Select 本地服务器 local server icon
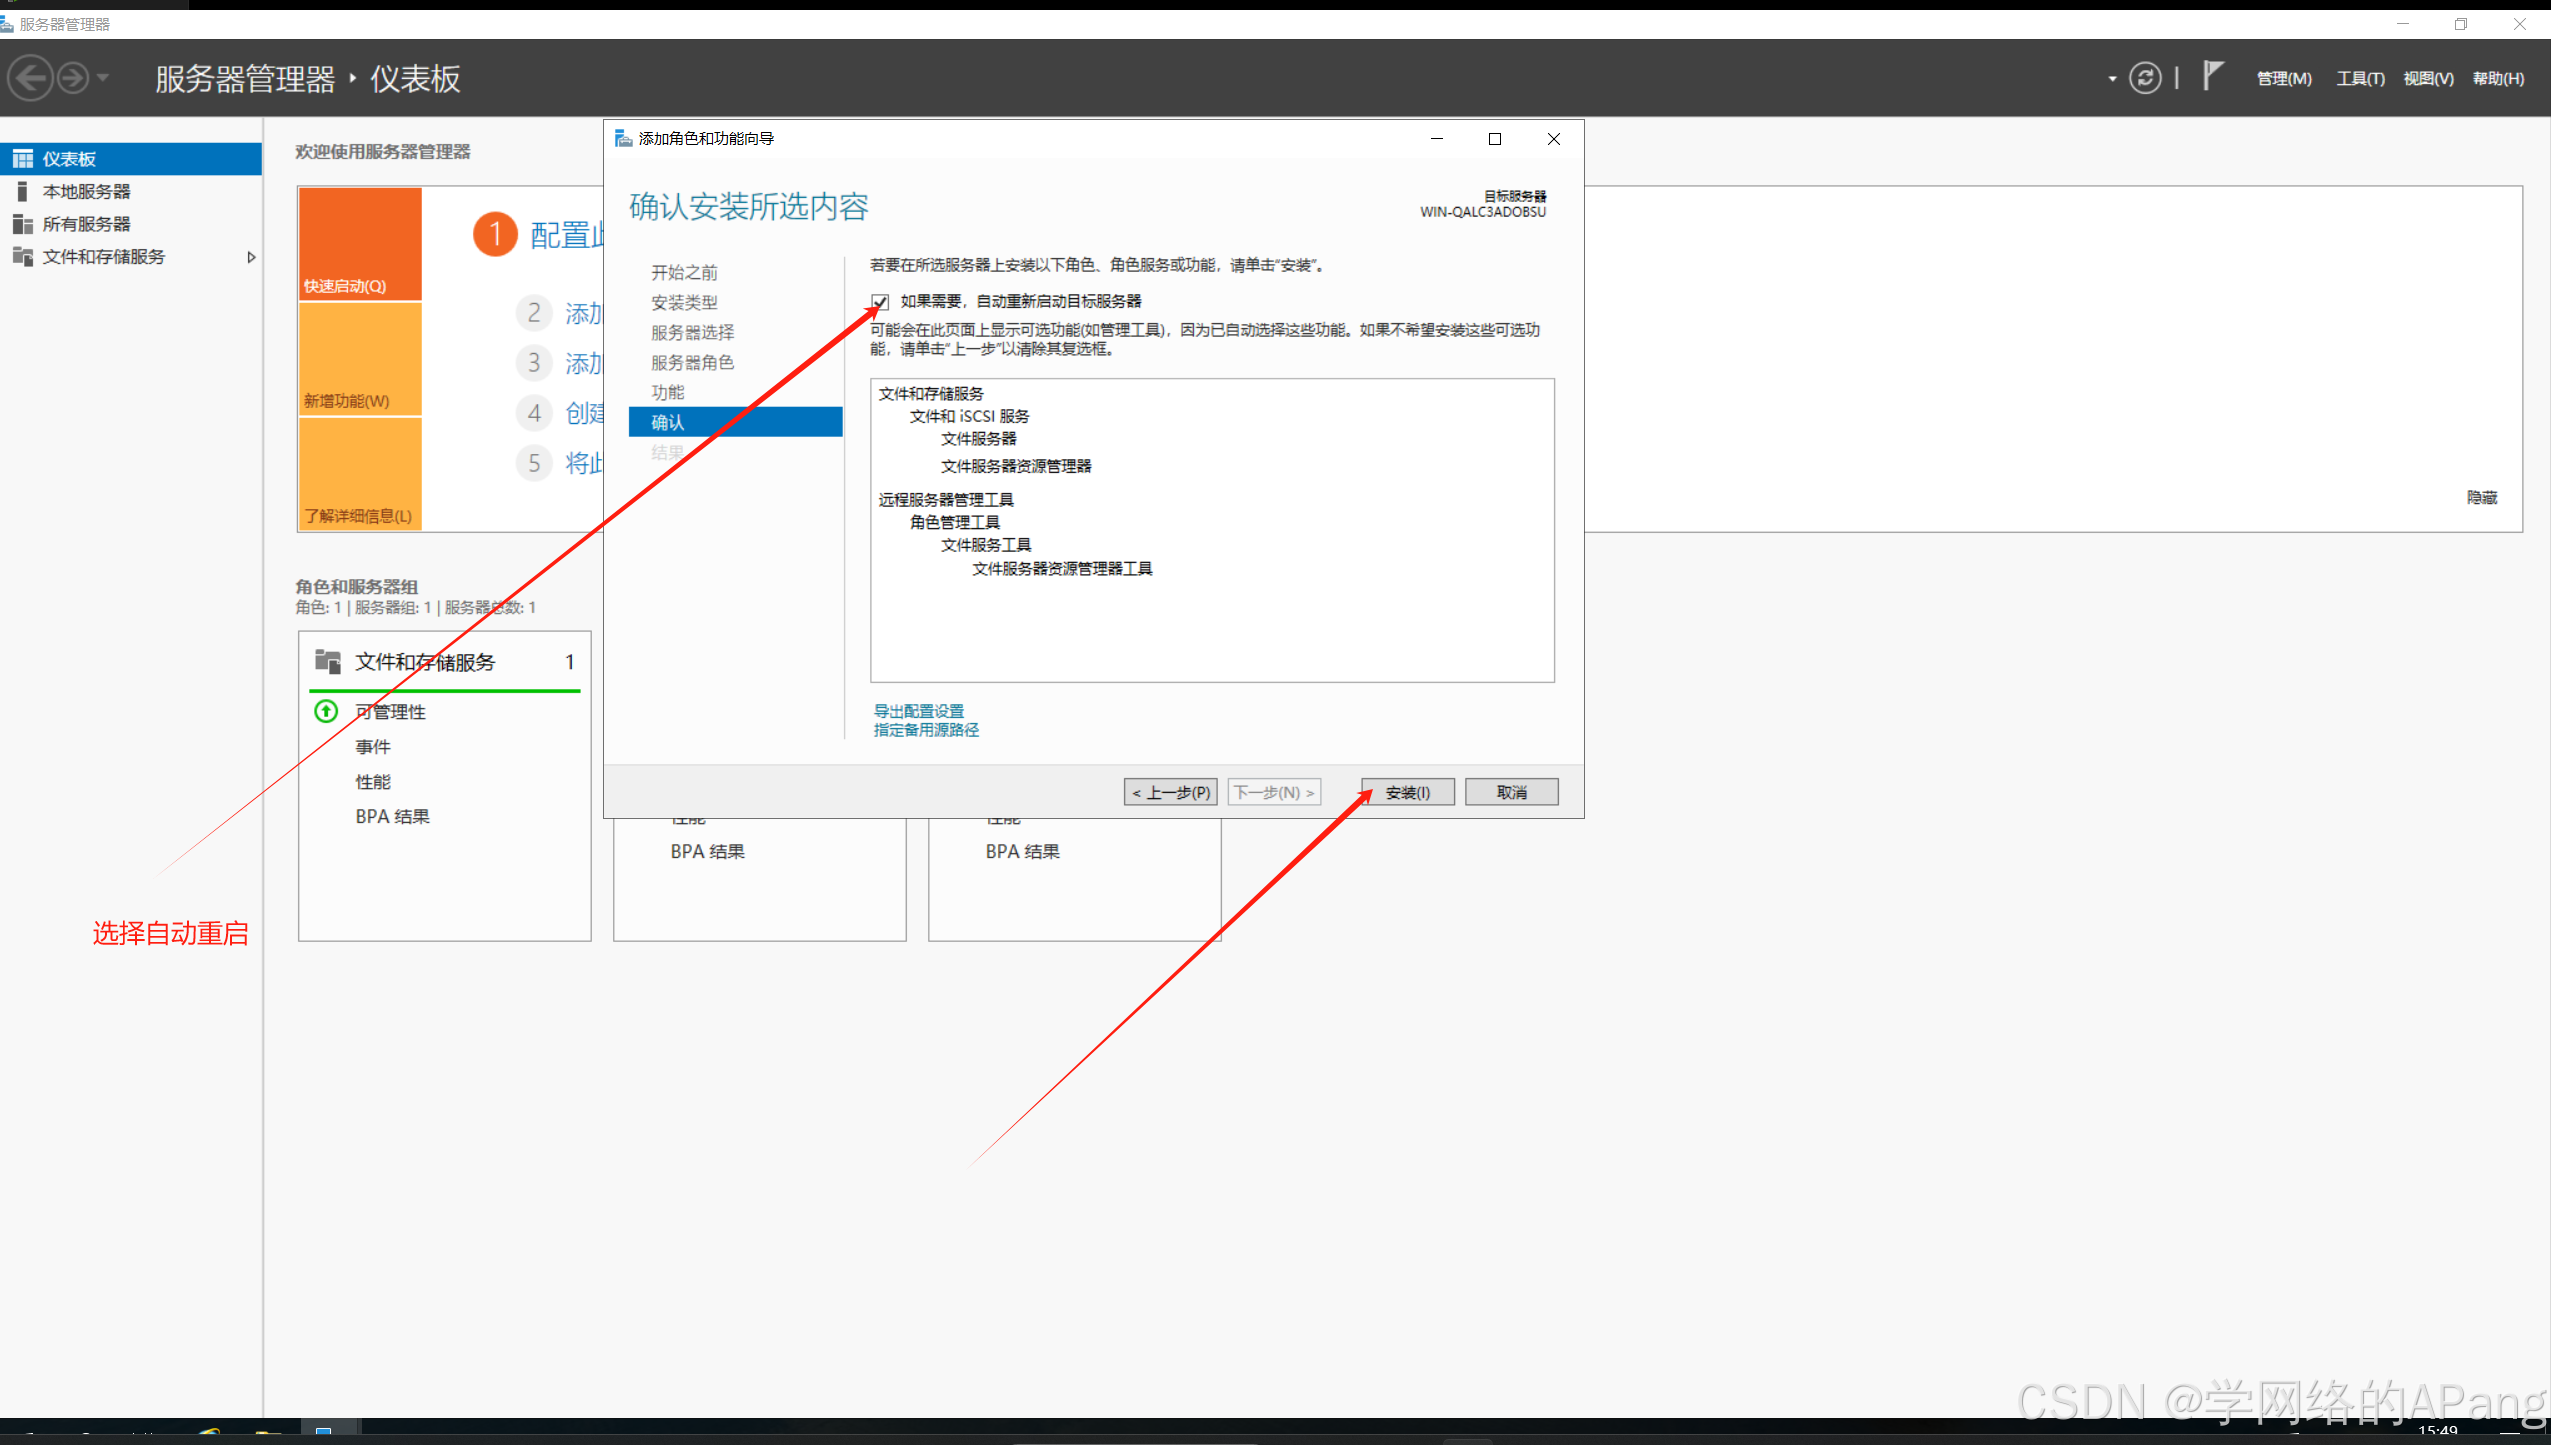The width and height of the screenshot is (2551, 1445). pyautogui.click(x=22, y=191)
